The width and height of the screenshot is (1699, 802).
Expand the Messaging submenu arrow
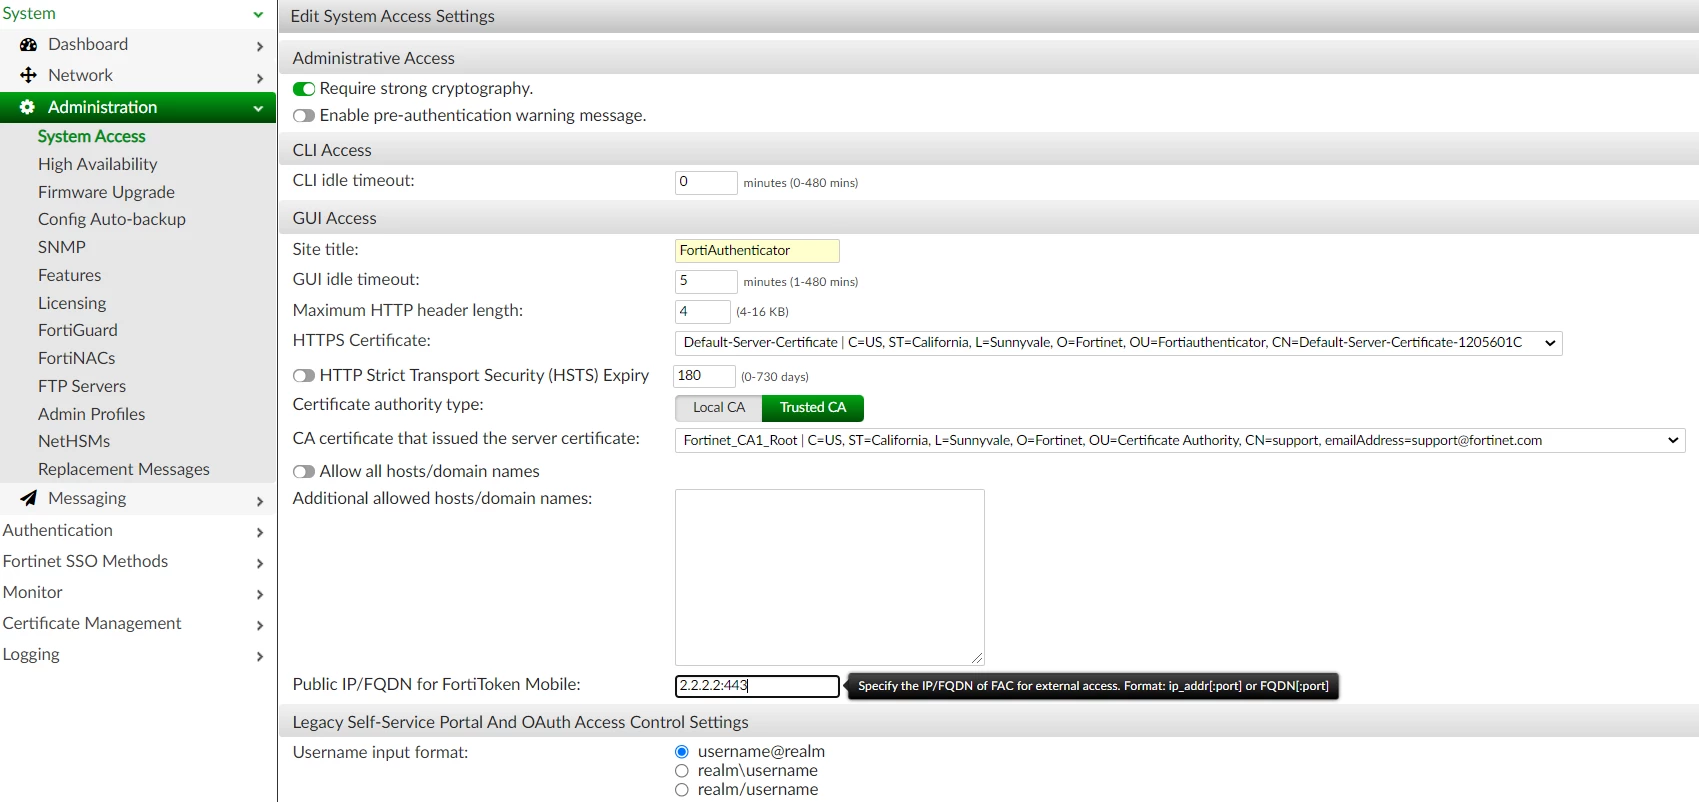tap(260, 501)
